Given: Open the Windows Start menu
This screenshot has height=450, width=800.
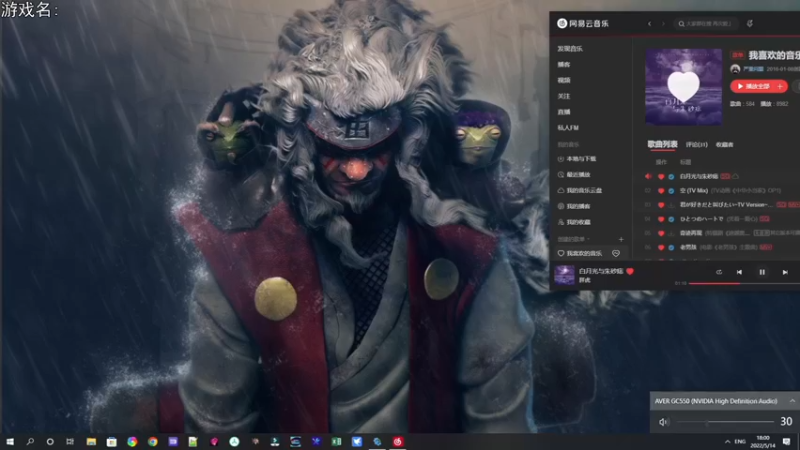Looking at the screenshot, I should [10, 442].
